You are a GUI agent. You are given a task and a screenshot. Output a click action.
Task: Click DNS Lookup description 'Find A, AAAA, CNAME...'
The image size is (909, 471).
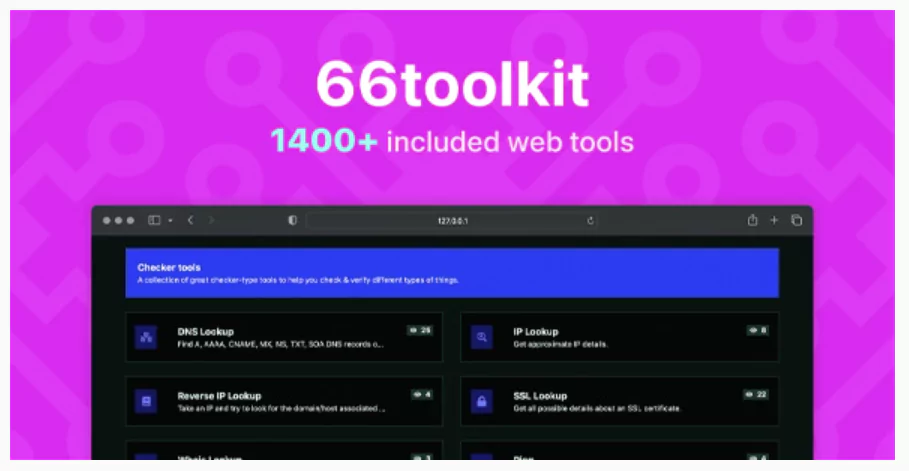coord(280,345)
